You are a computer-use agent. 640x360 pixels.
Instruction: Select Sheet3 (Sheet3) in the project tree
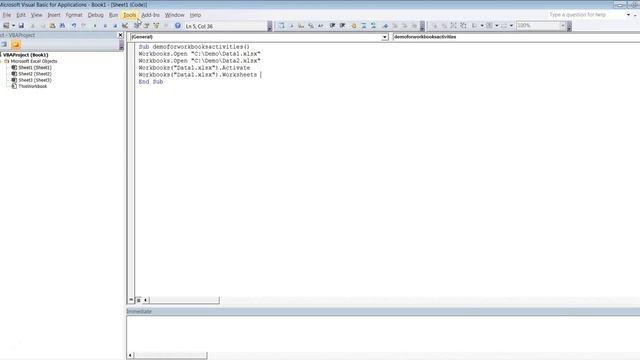point(35,80)
